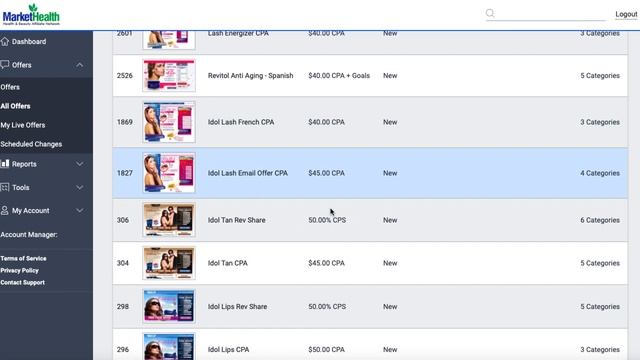Open Contact Support link
The height and width of the screenshot is (360, 640).
22,282
